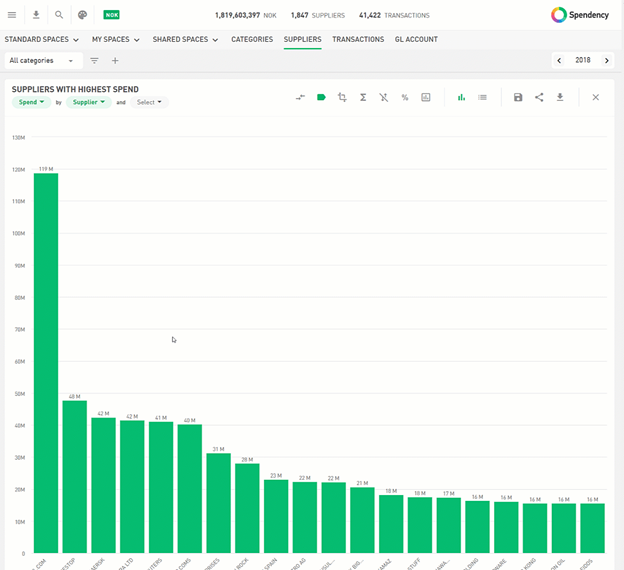Expand the All categories dropdown
The height and width of the screenshot is (570, 624).
pos(39,60)
